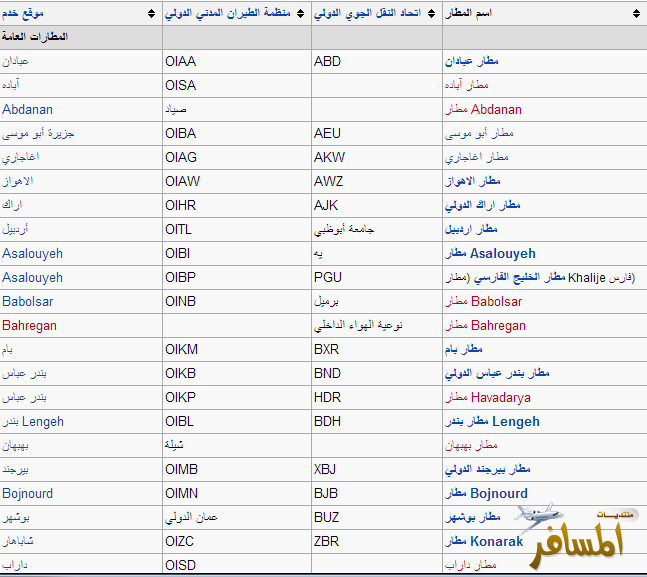Select the BJB IATA code
Screen dimensions: 647x577
pyautogui.click(x=326, y=493)
